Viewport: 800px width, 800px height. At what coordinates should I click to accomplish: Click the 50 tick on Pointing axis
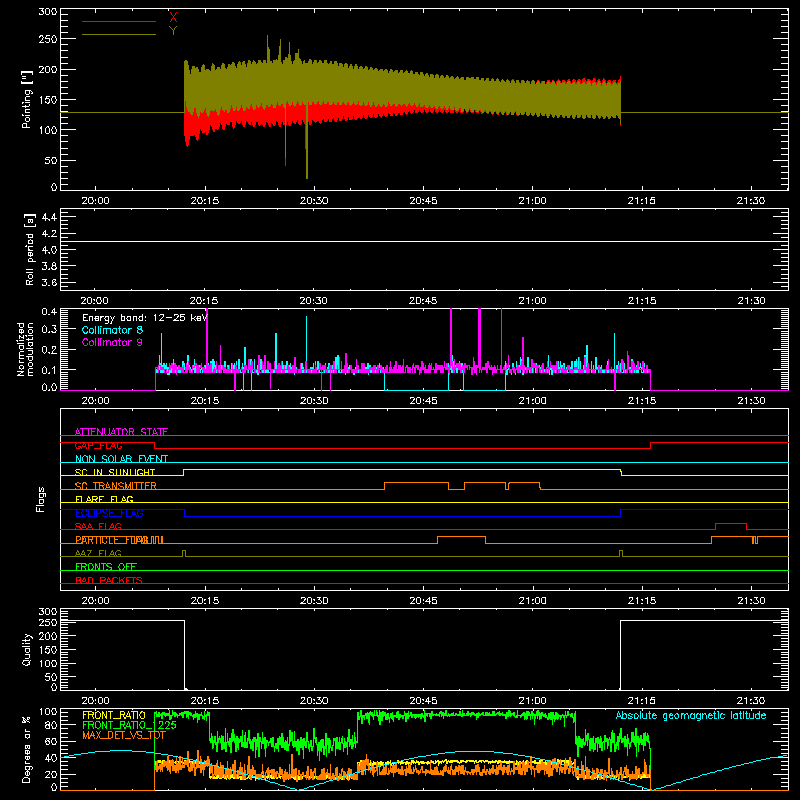pos(51,161)
